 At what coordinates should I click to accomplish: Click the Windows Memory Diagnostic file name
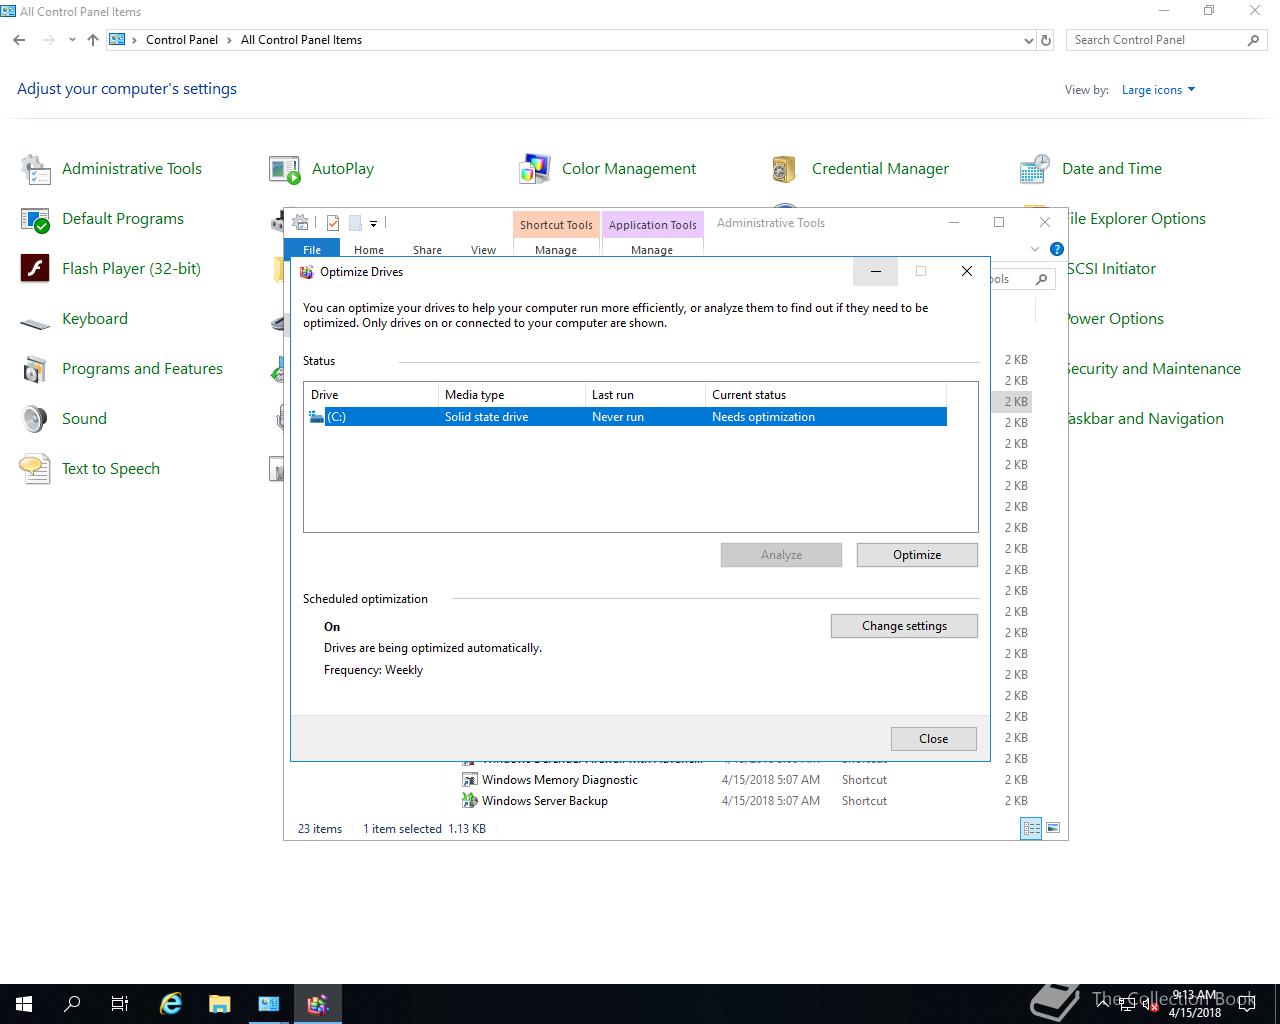tap(560, 780)
